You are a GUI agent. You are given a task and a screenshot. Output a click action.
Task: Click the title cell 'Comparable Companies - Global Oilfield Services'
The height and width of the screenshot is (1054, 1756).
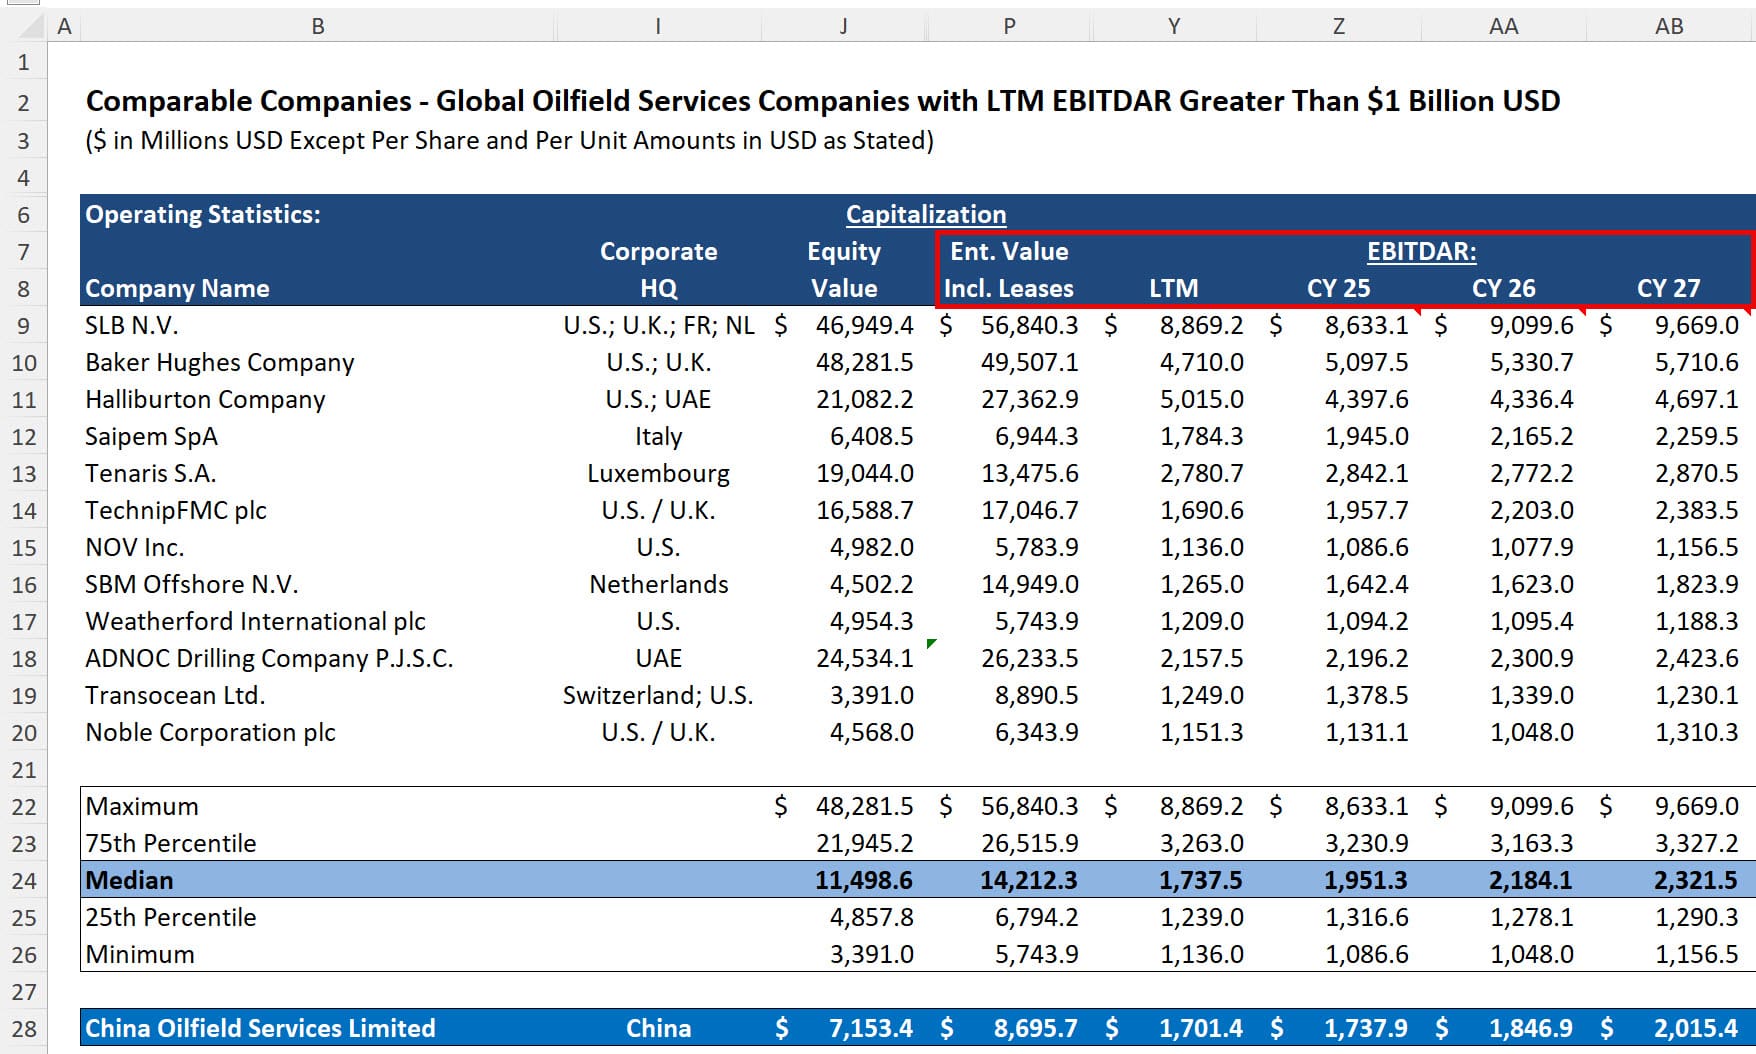click(x=823, y=101)
